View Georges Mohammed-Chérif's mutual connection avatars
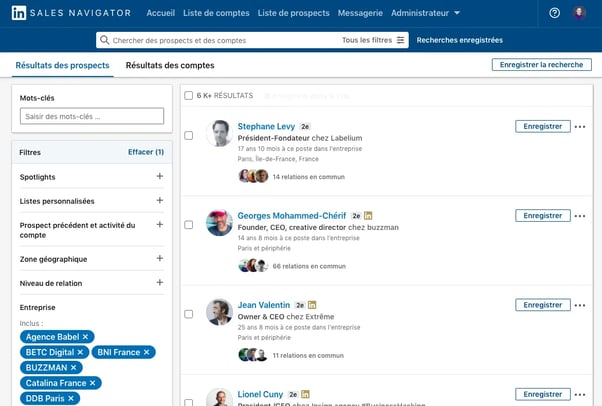 pyautogui.click(x=253, y=265)
